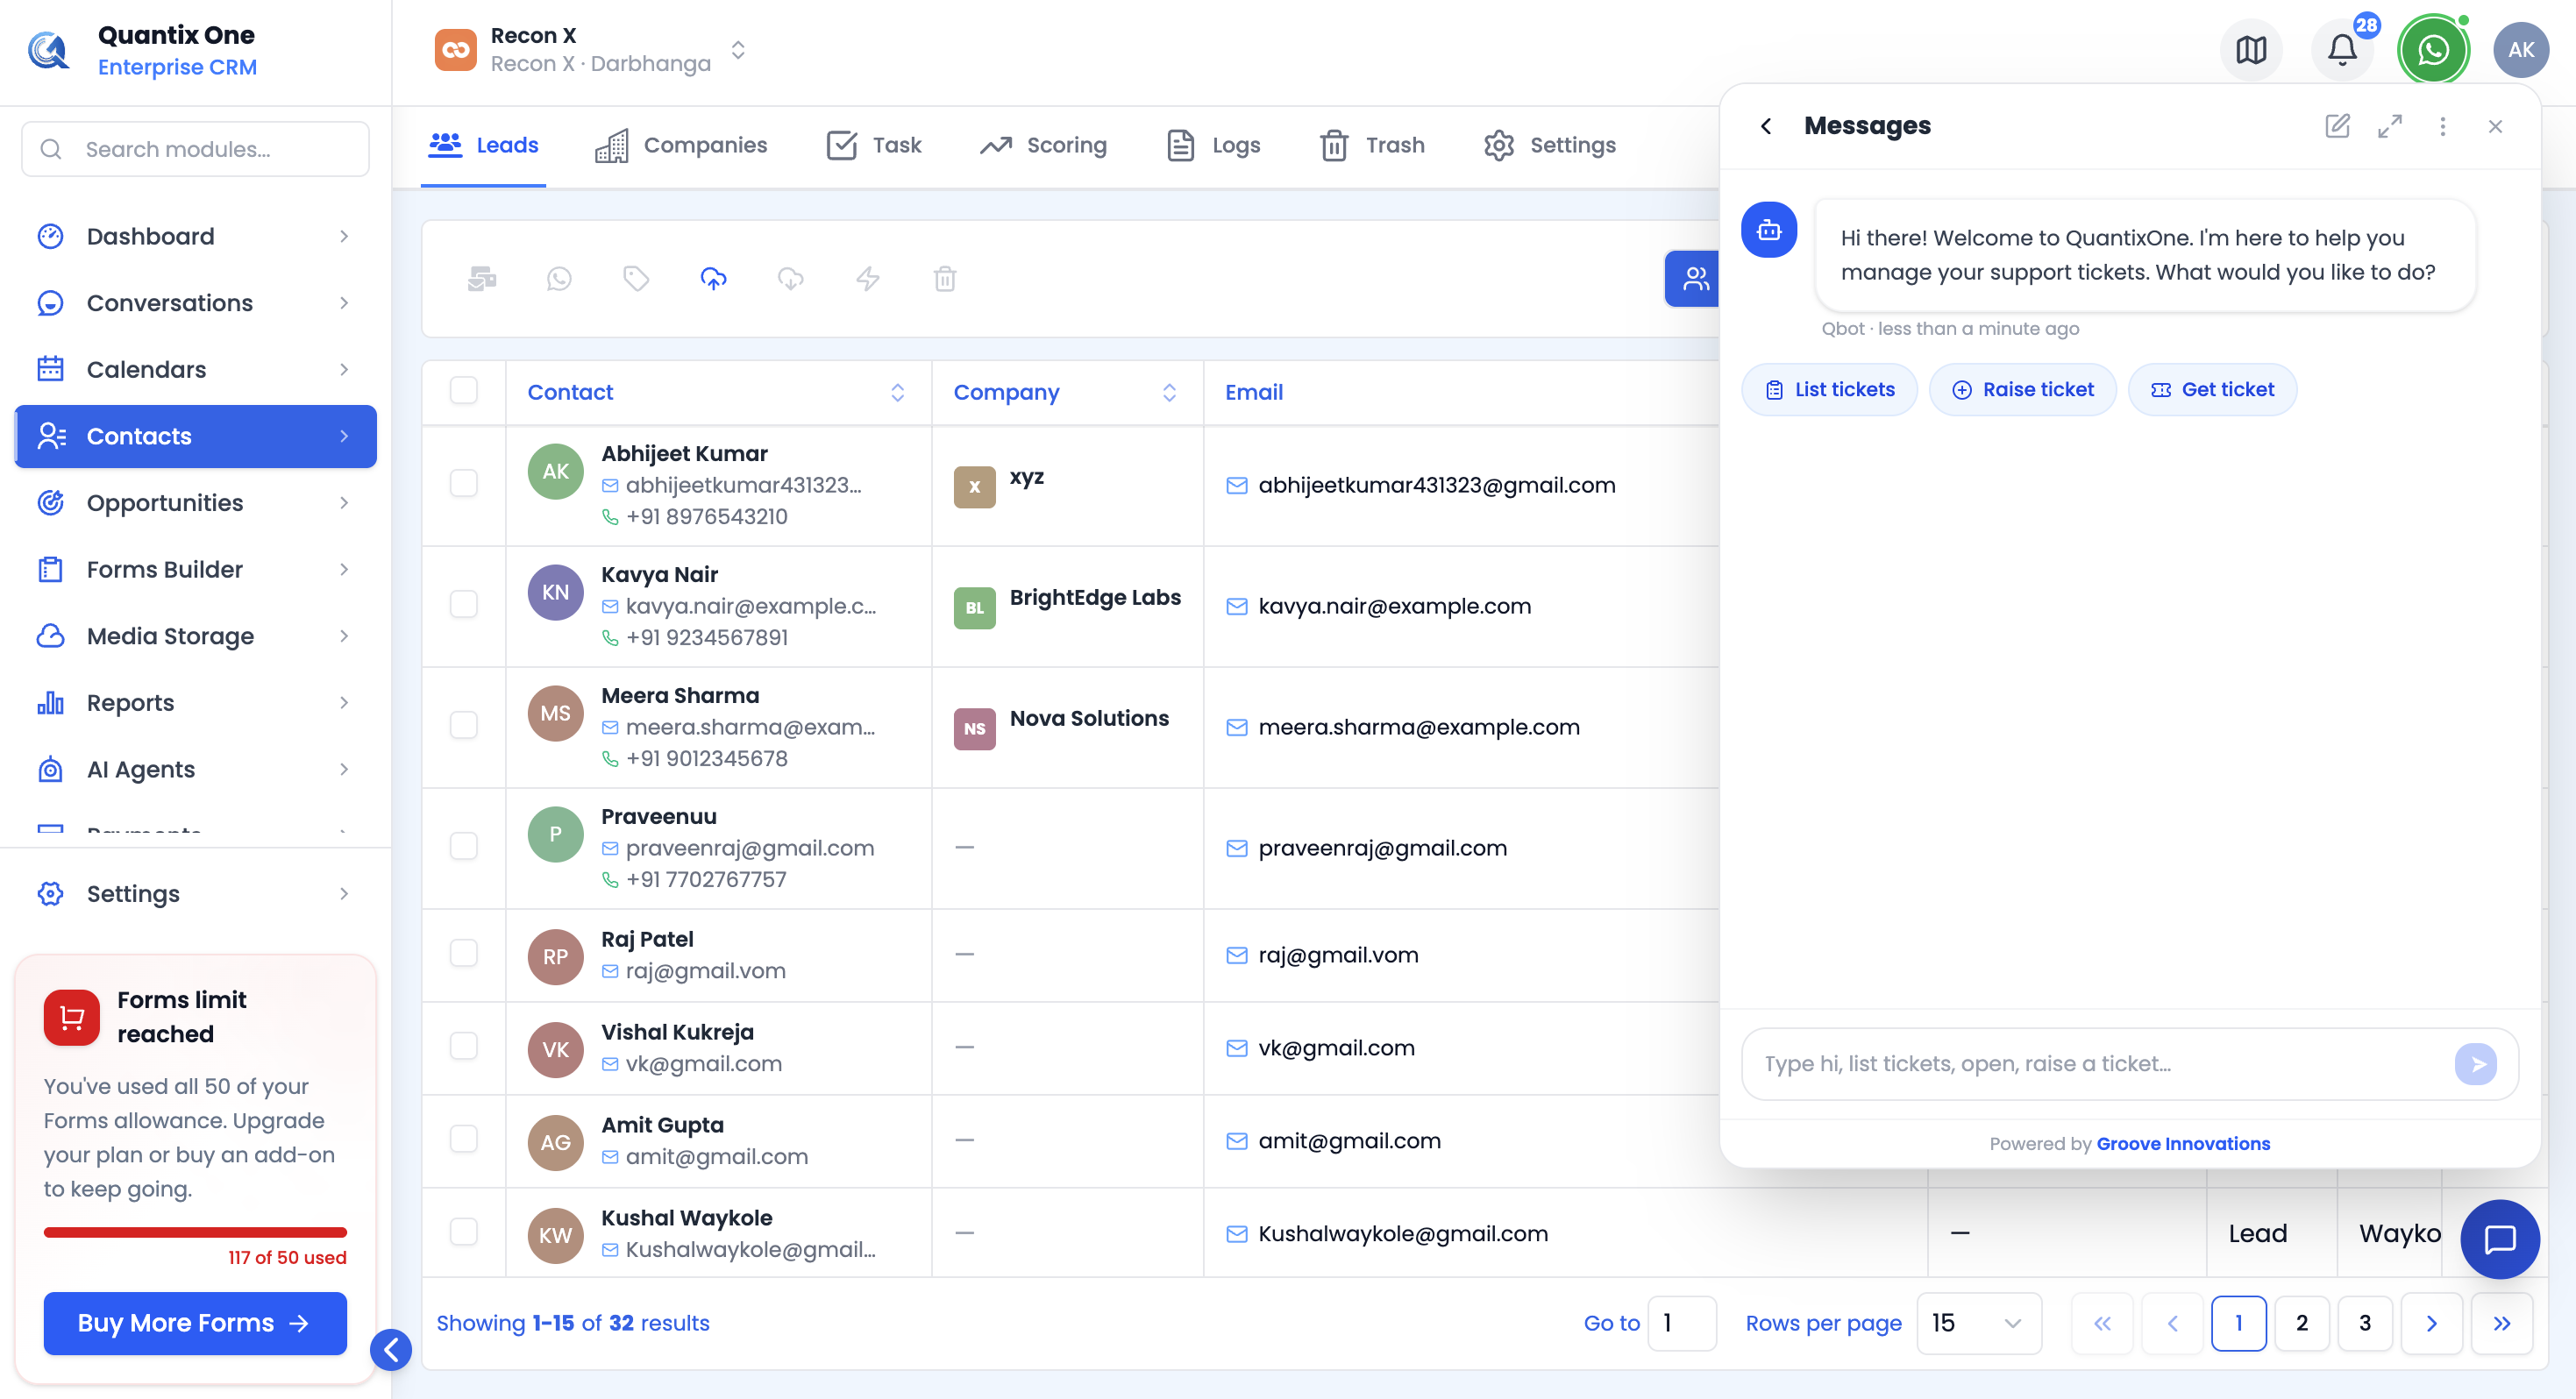Click the tag icon in toolbar
Image resolution: width=2576 pixels, height=1399 pixels.
636,279
